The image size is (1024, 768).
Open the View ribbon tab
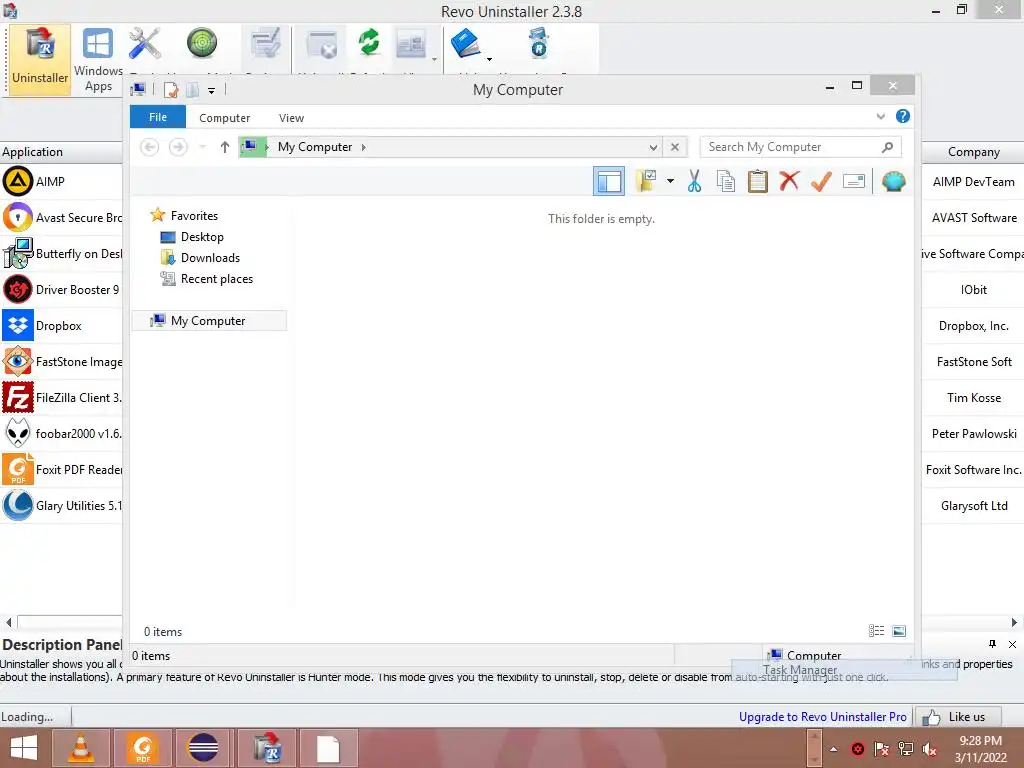point(291,118)
